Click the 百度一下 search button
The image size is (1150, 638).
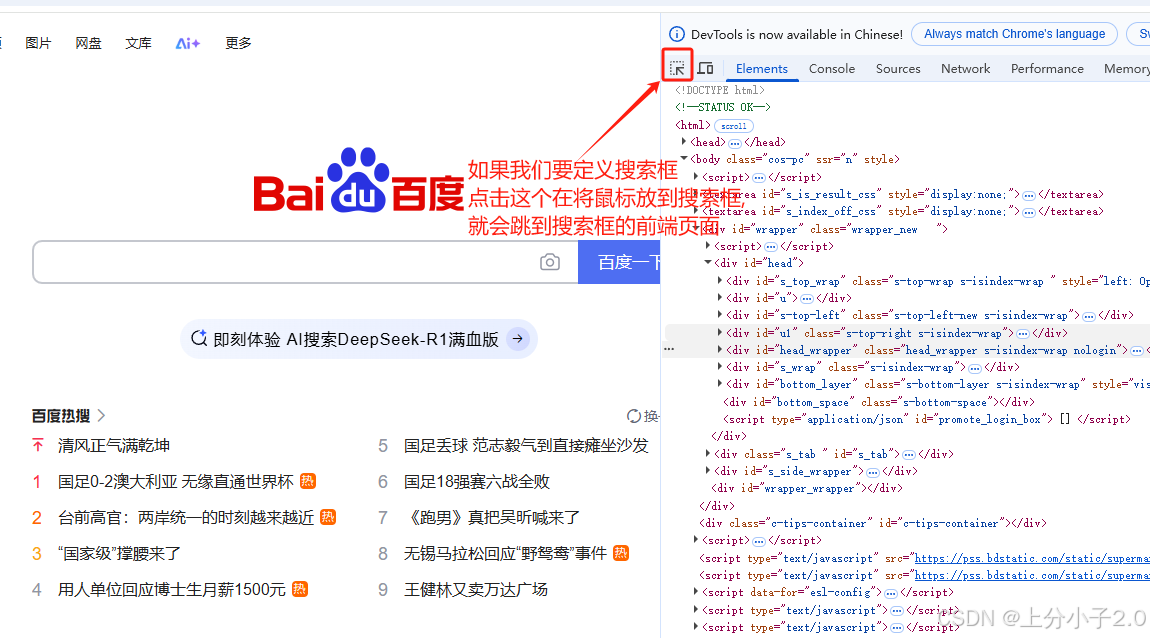(620, 262)
